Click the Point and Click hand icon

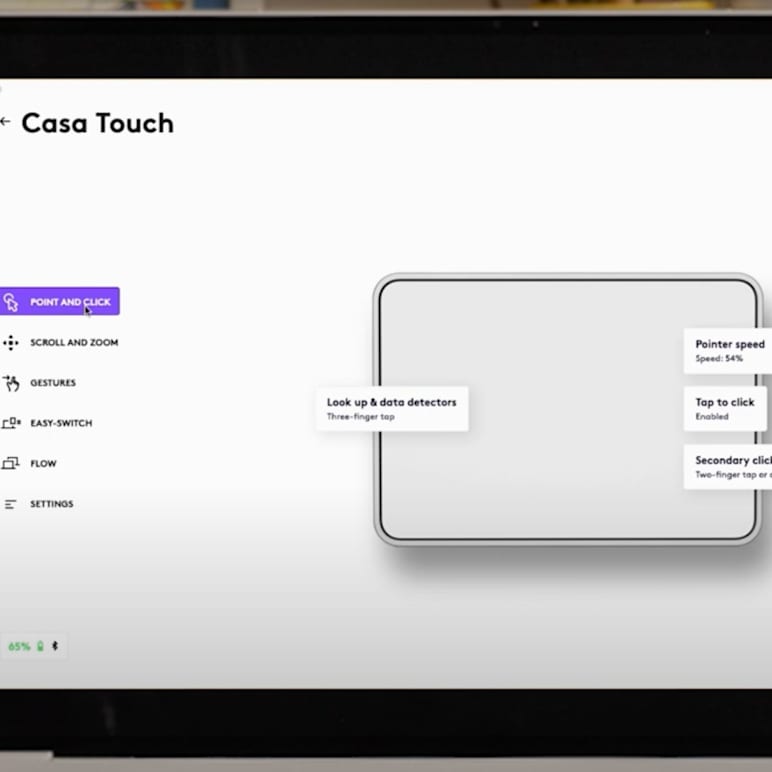[x=11, y=301]
